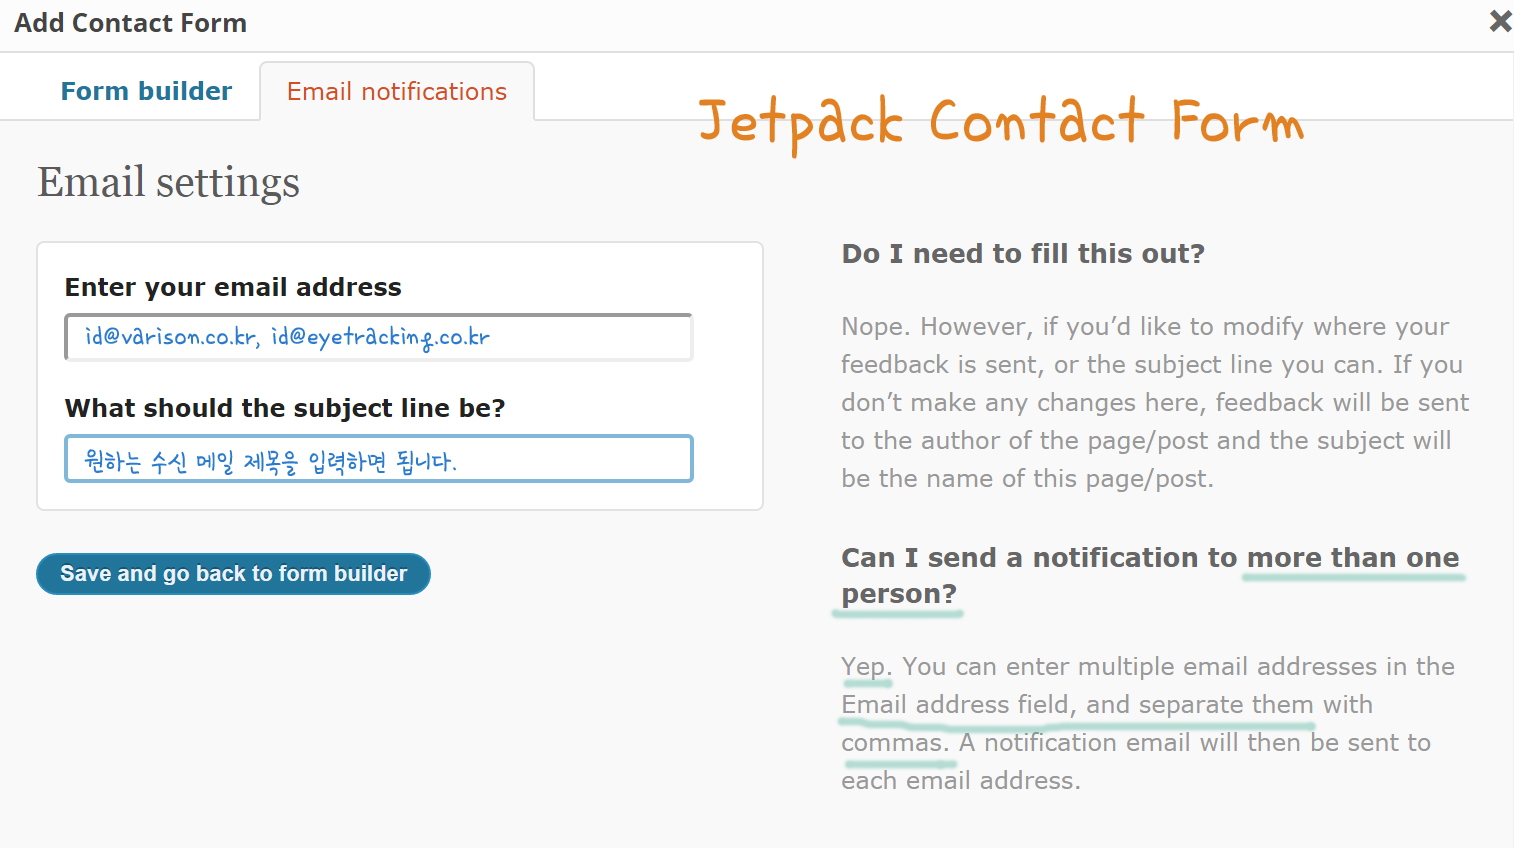The image size is (1514, 848).
Task: Click the Add Contact Form title
Action: point(131,23)
